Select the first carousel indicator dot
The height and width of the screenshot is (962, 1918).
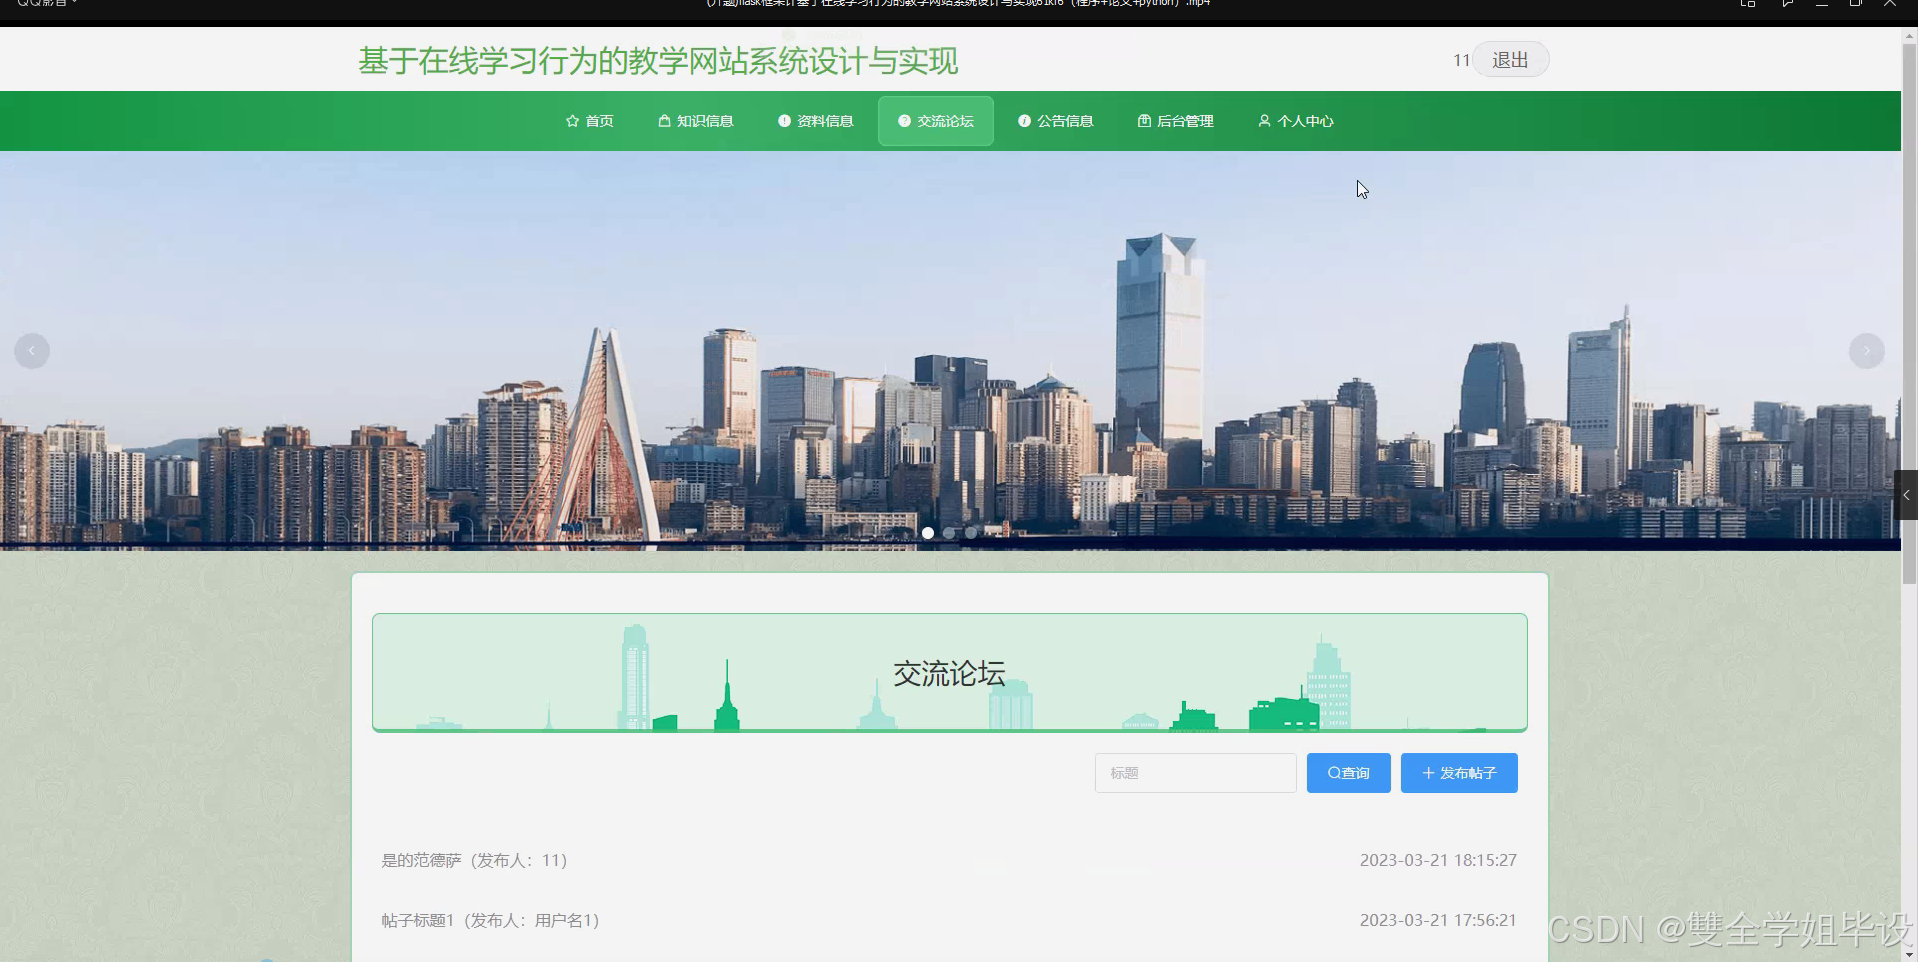point(928,532)
